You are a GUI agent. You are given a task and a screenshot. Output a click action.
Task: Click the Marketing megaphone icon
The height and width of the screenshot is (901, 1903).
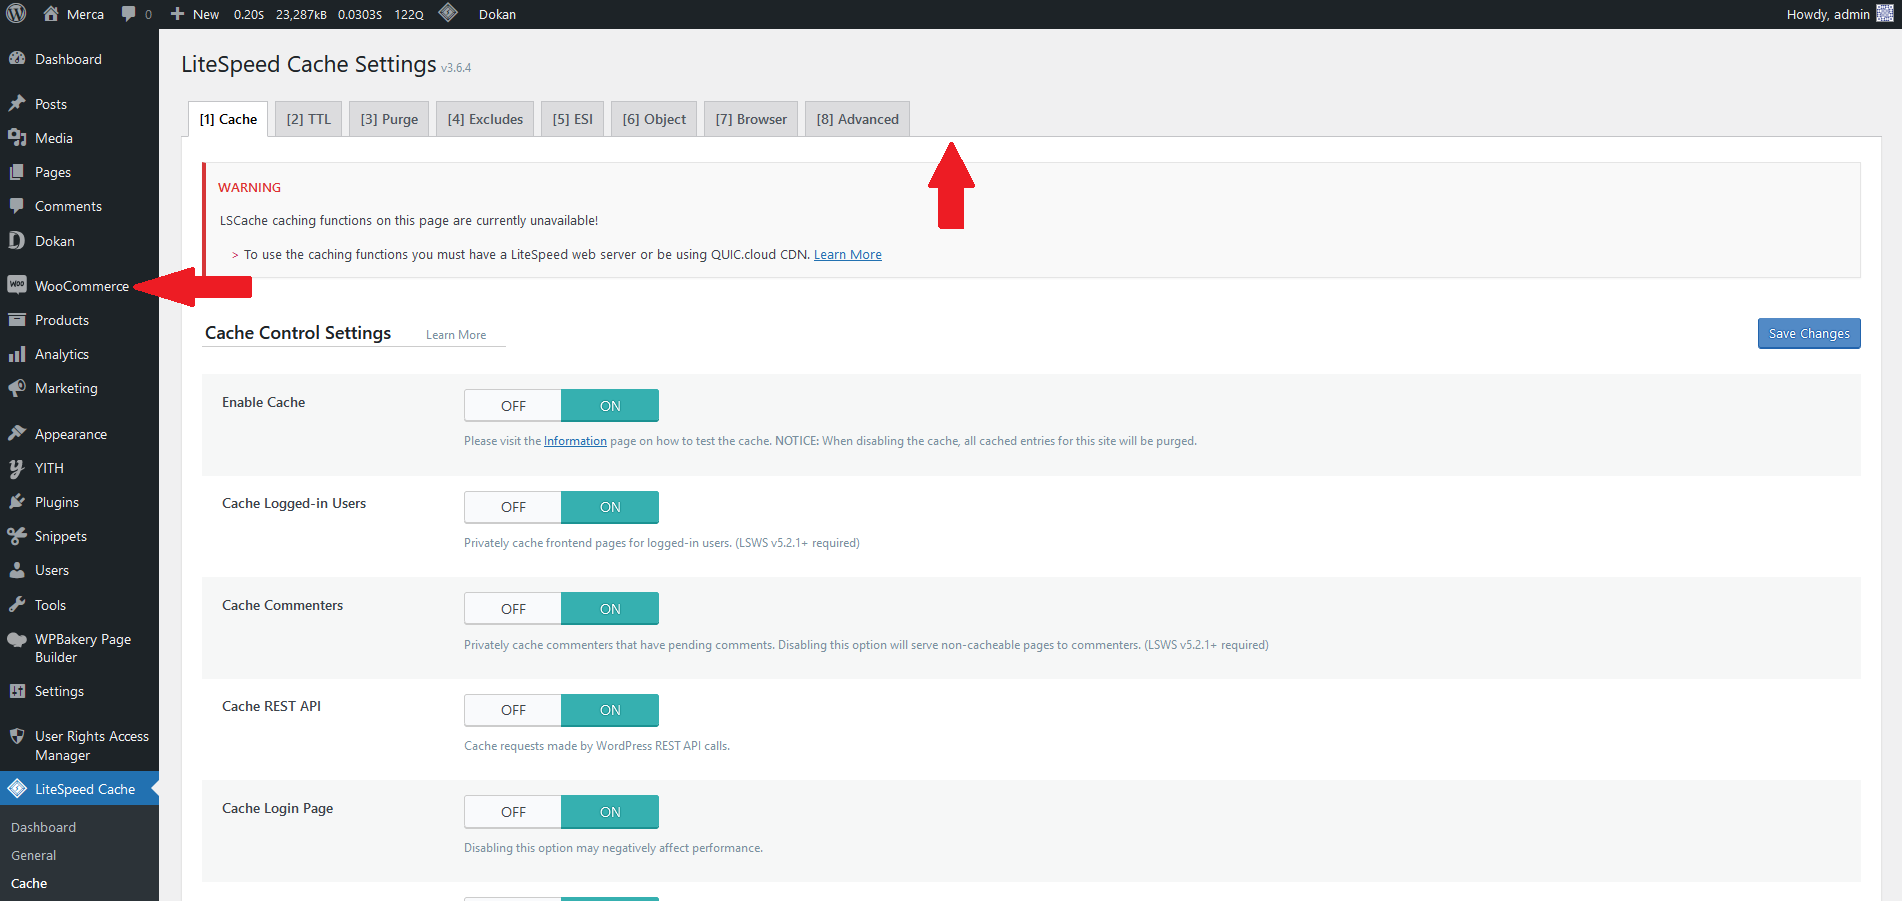(x=17, y=388)
